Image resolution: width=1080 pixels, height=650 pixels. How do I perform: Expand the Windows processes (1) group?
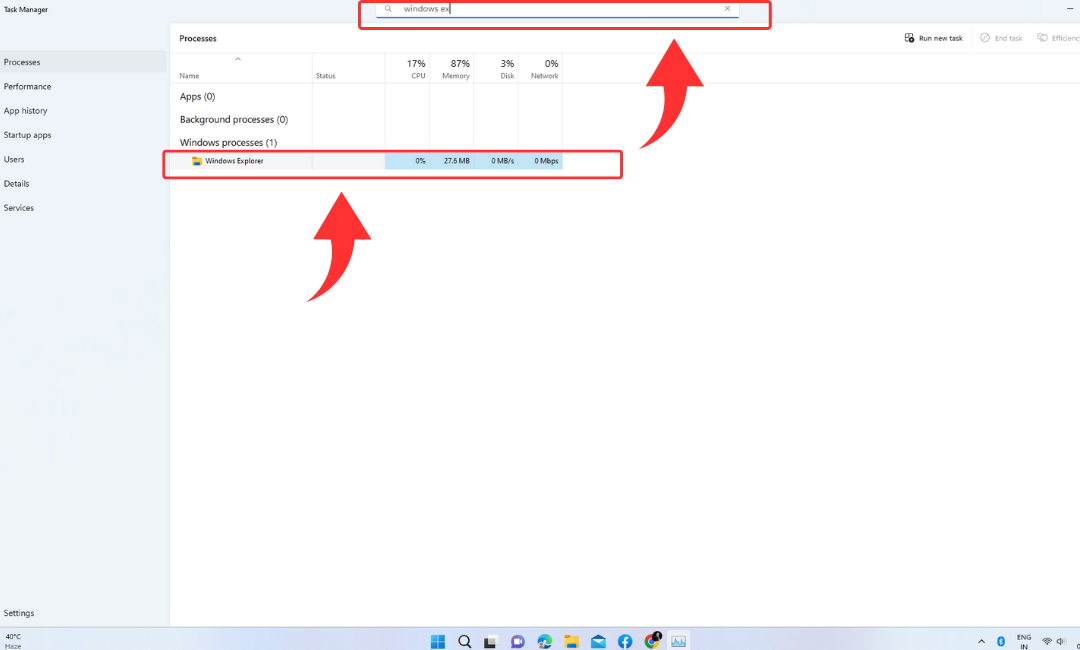[x=228, y=143]
